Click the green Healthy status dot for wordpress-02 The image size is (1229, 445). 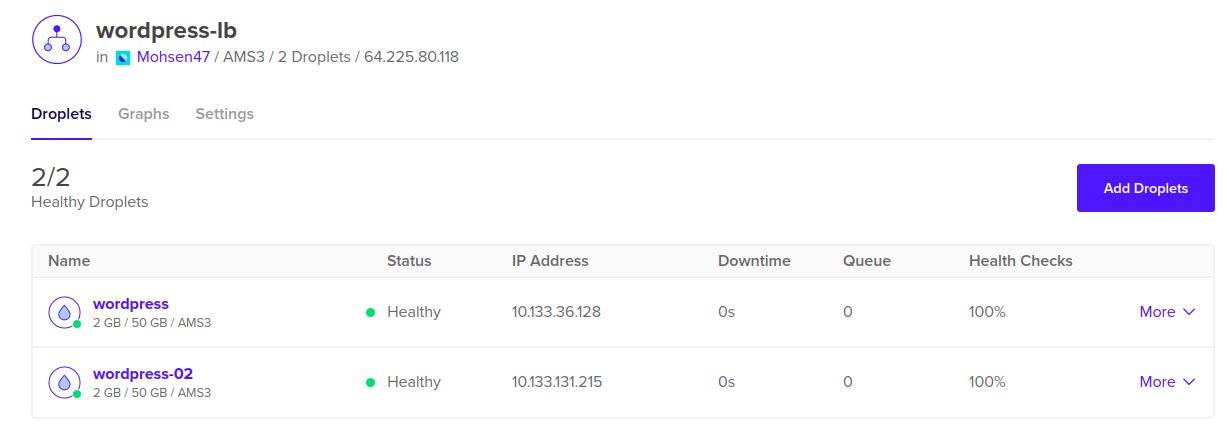(370, 382)
